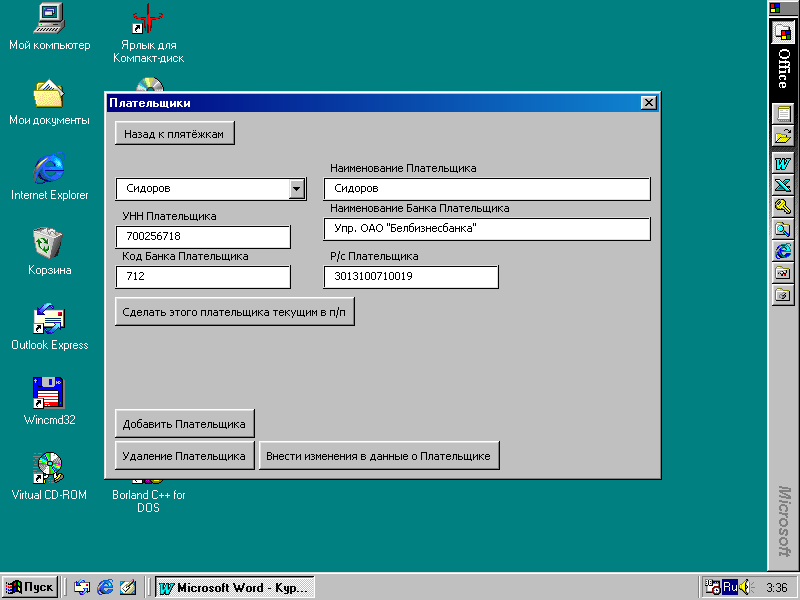This screenshot has width=800, height=600.
Task: Click the 'Удаление Плательщика' button
Action: pos(185,456)
